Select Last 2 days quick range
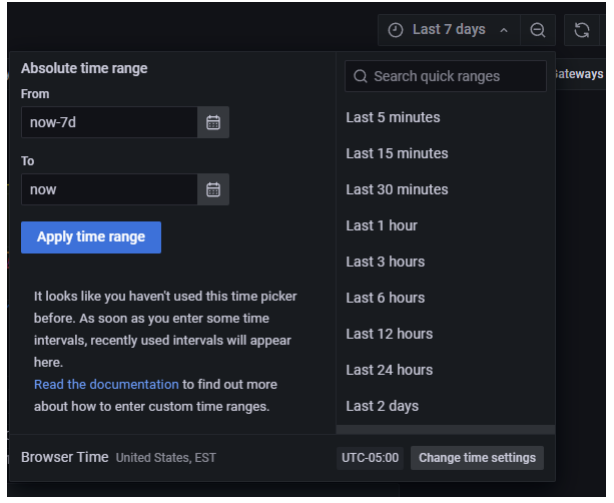The image size is (614, 503). tap(382, 405)
